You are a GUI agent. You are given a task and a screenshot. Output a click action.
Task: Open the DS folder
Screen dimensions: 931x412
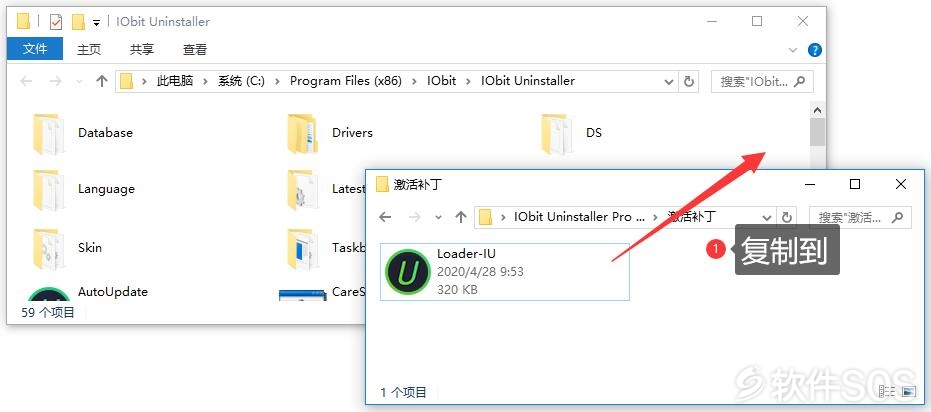tap(572, 133)
